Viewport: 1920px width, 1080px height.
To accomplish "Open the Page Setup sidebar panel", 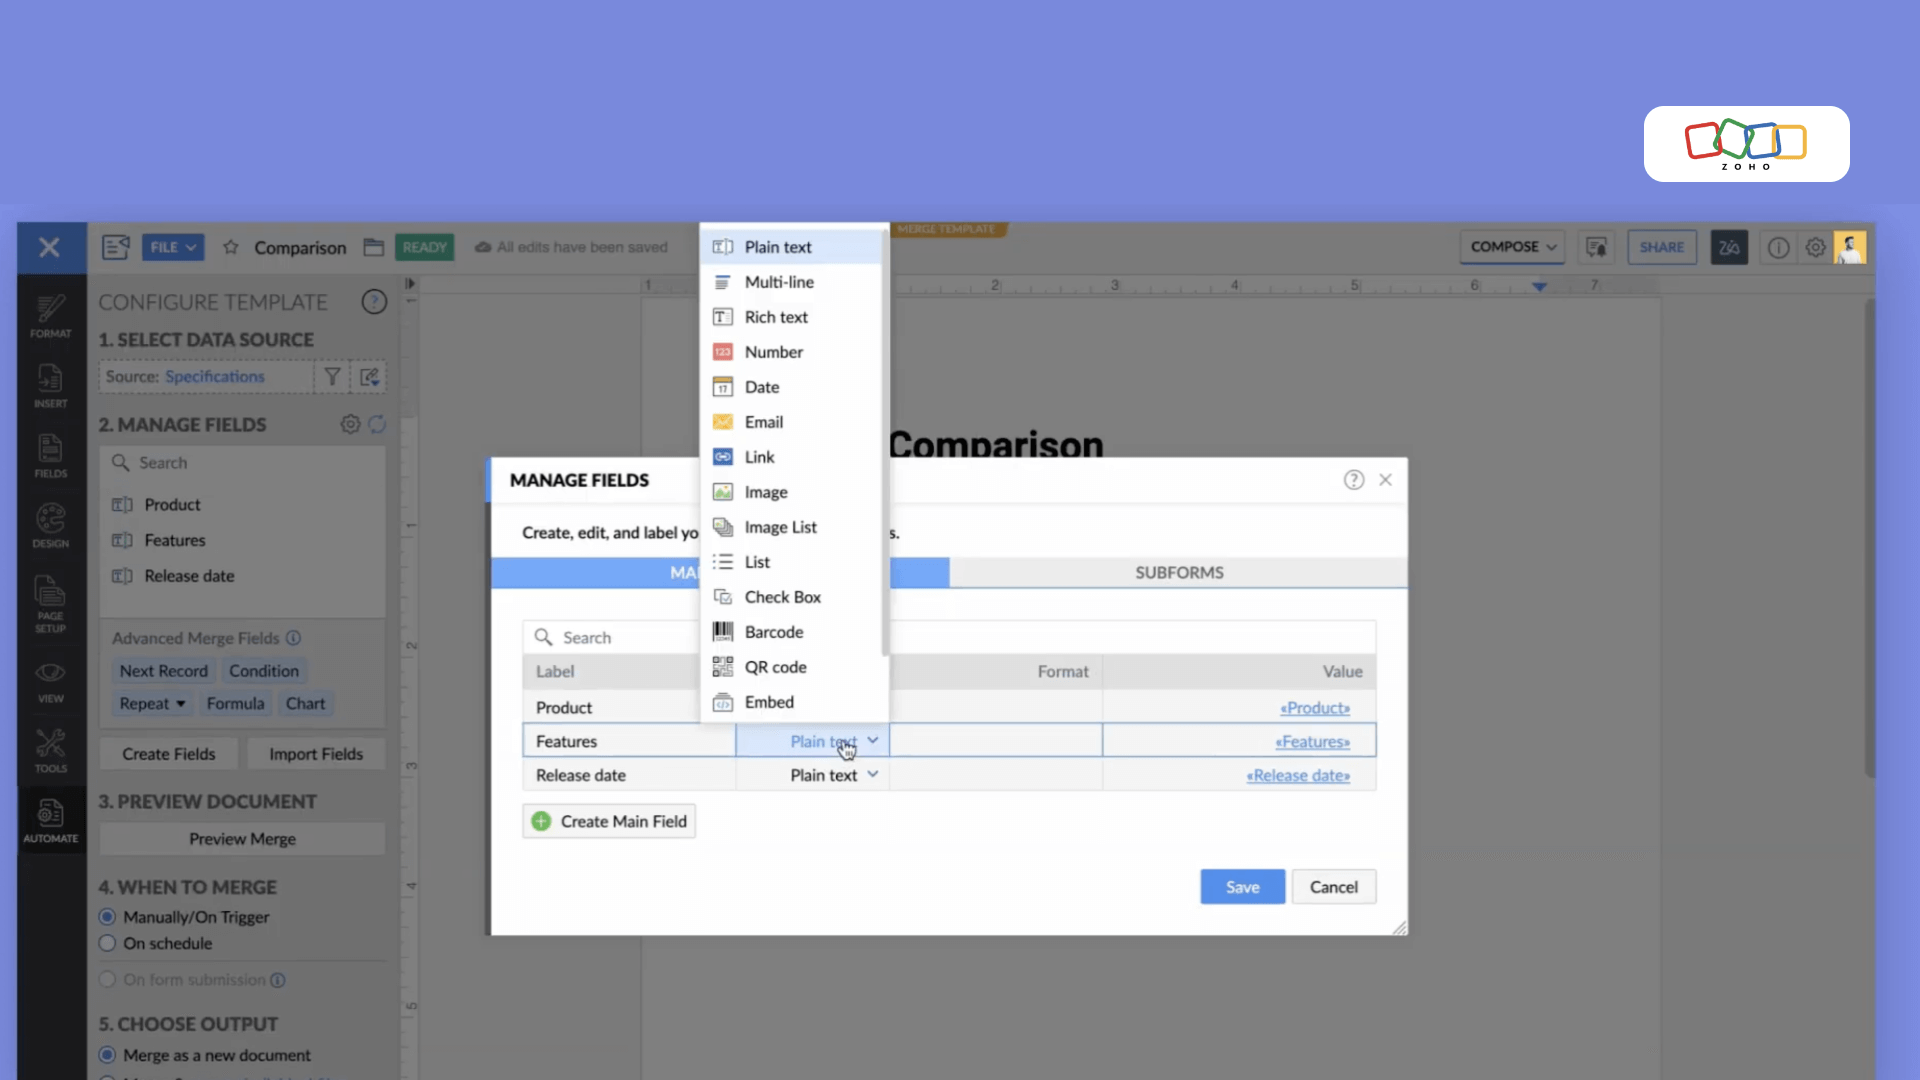I will (50, 603).
